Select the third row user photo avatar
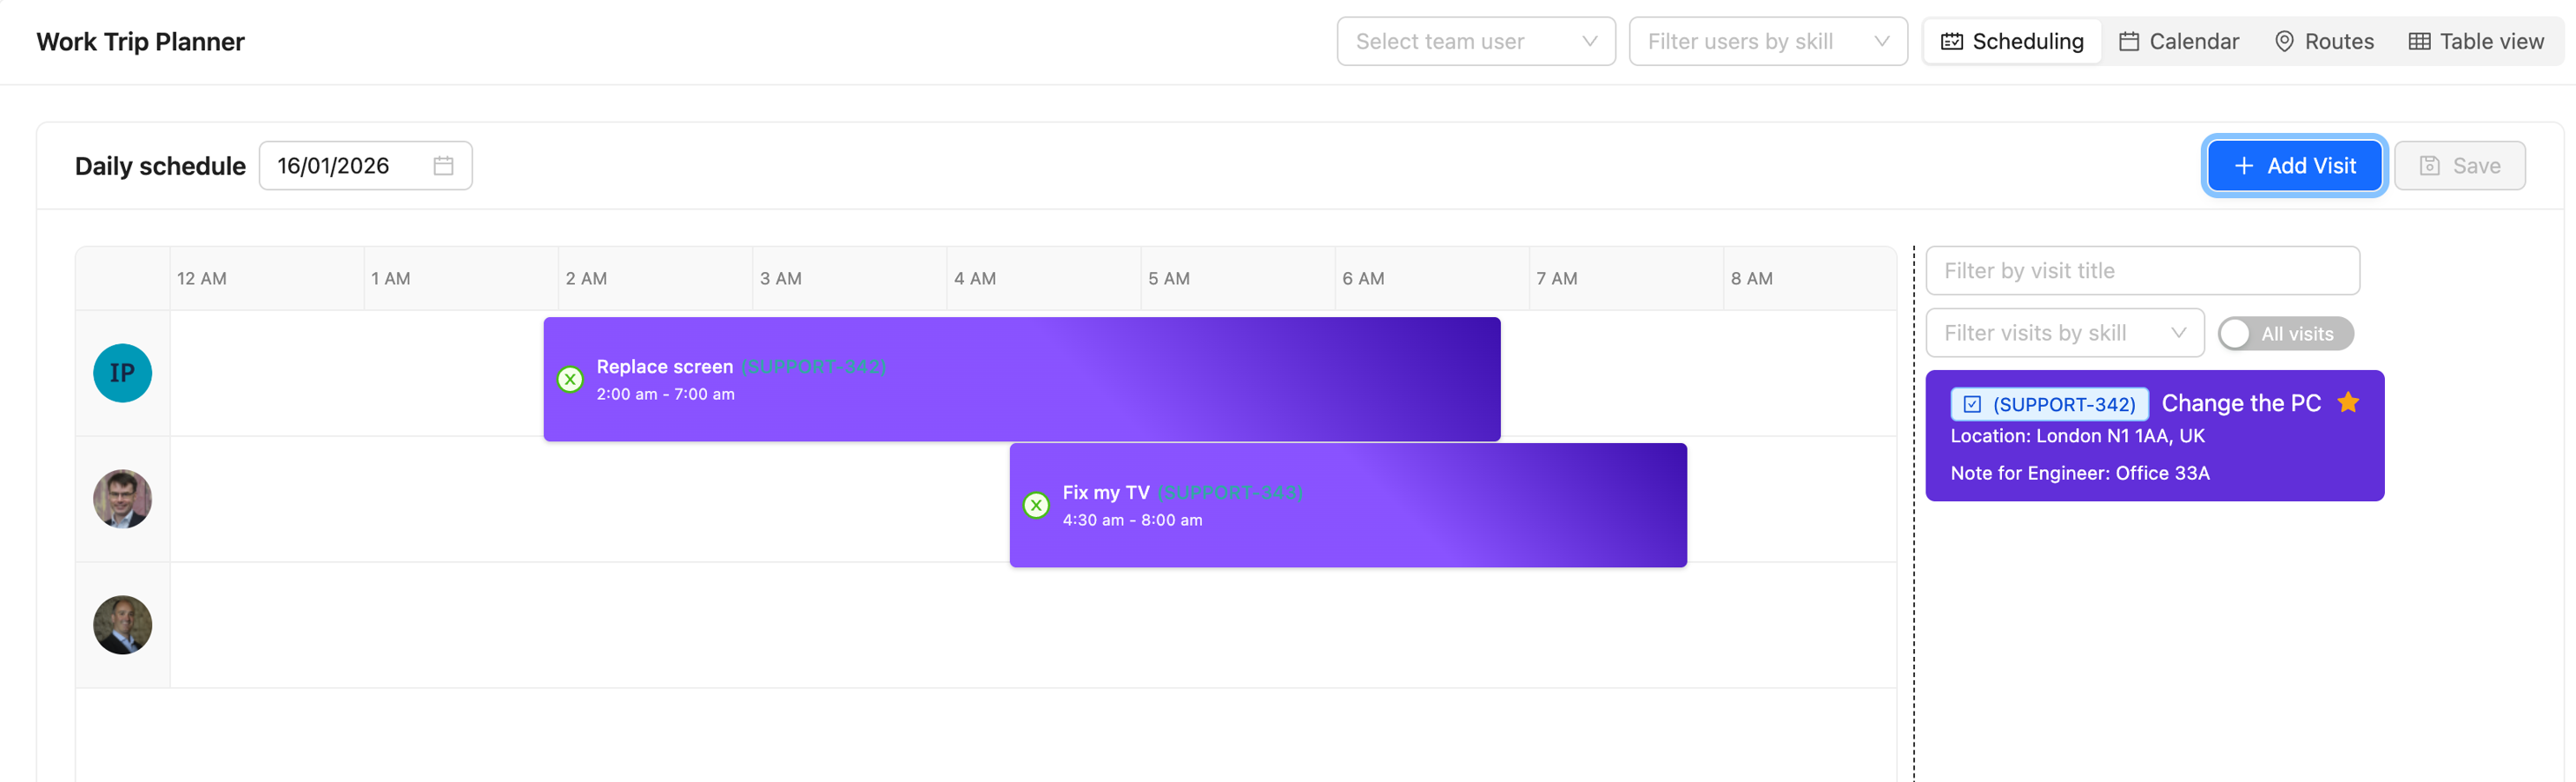The height and width of the screenshot is (782, 2576). [x=122, y=625]
